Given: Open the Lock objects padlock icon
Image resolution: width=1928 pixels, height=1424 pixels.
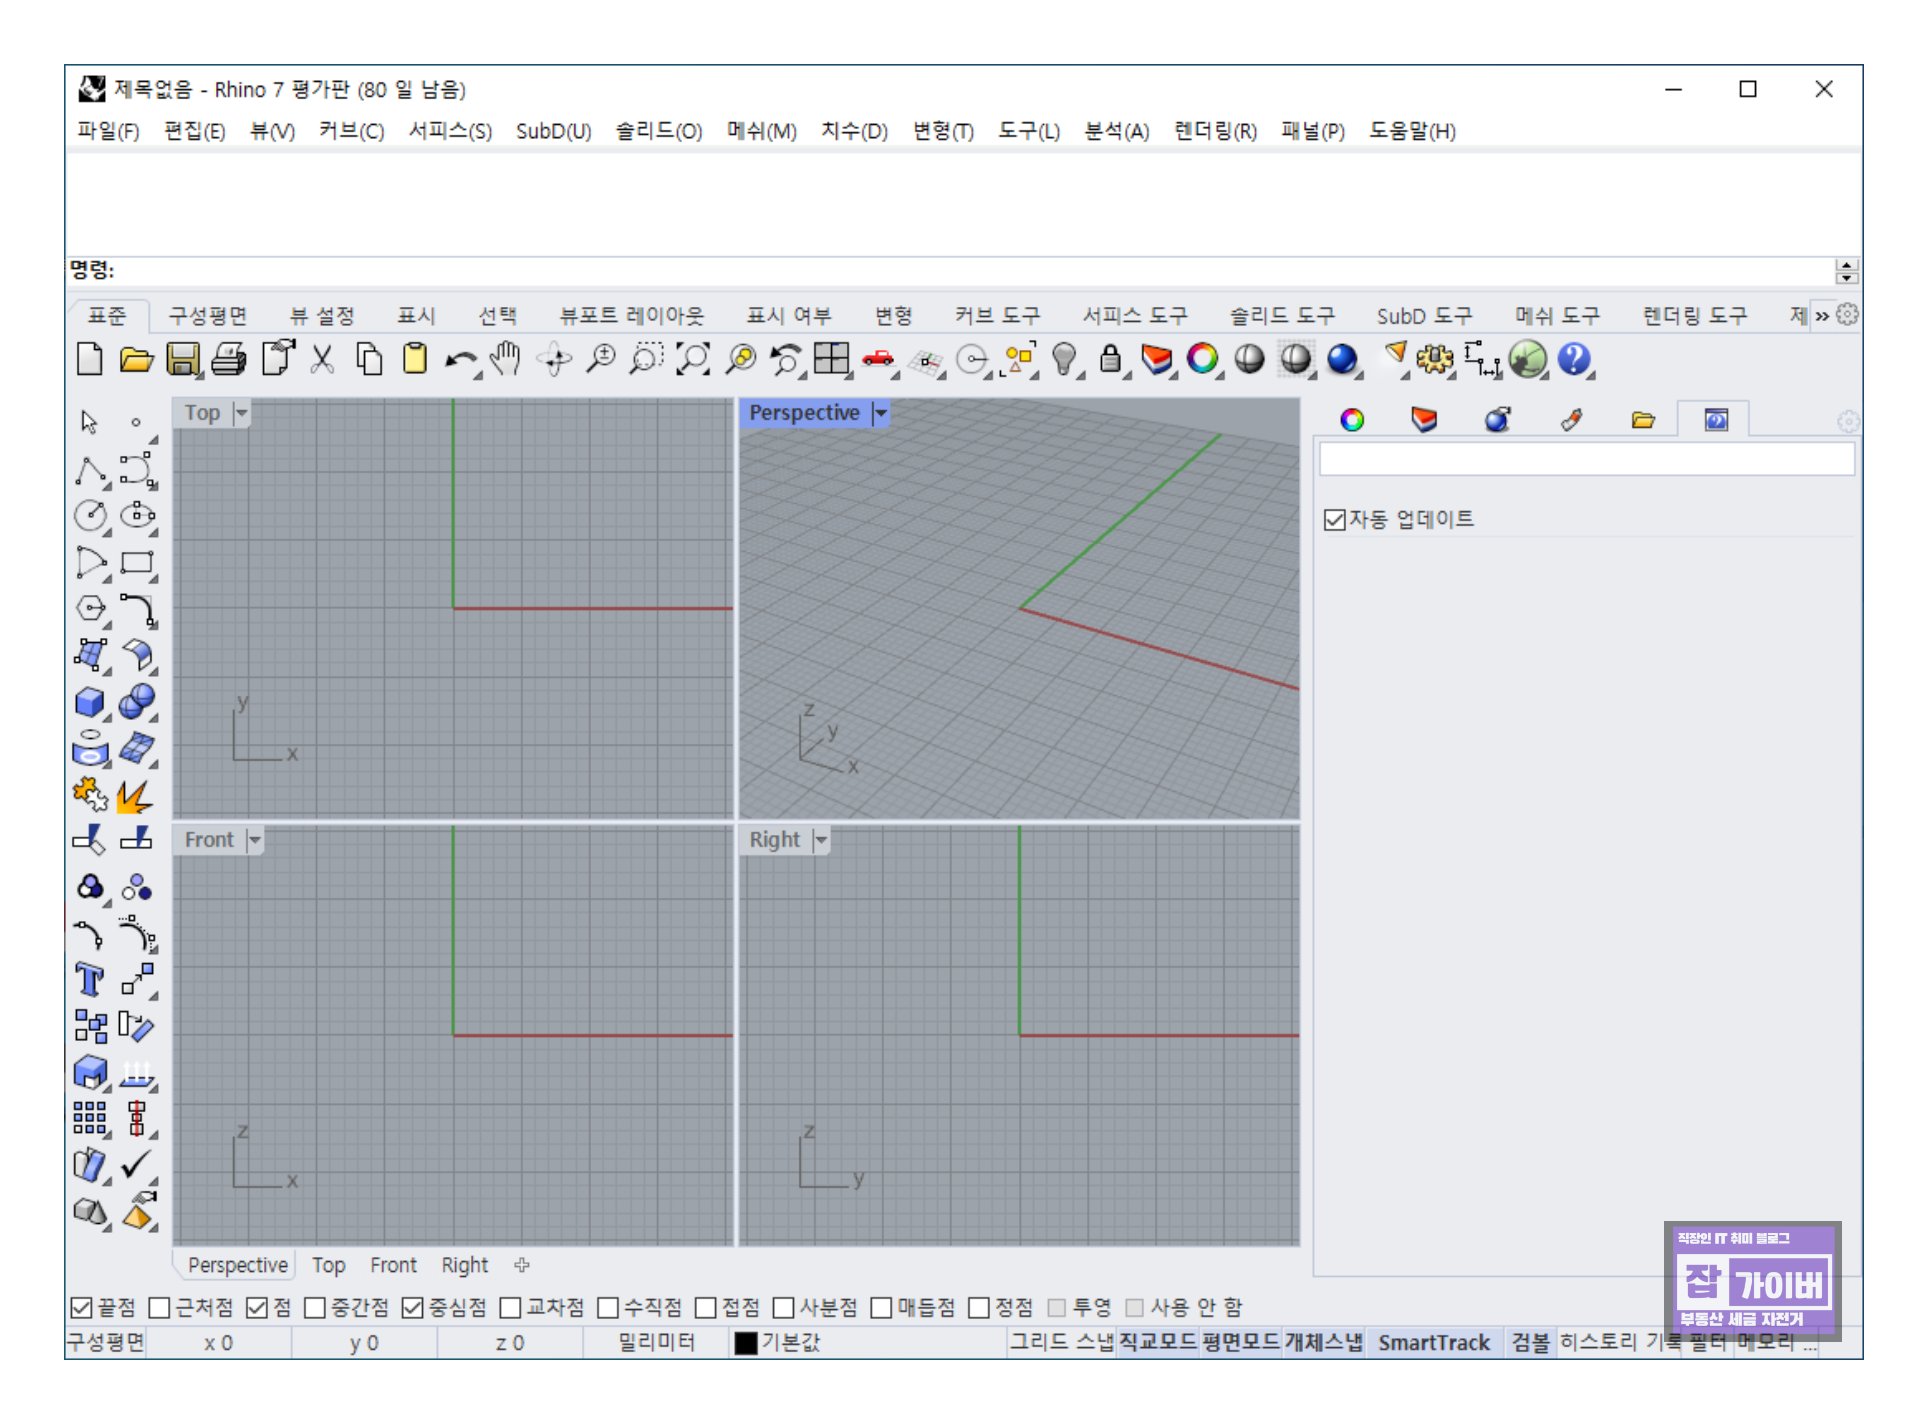Looking at the screenshot, I should coord(1110,360).
